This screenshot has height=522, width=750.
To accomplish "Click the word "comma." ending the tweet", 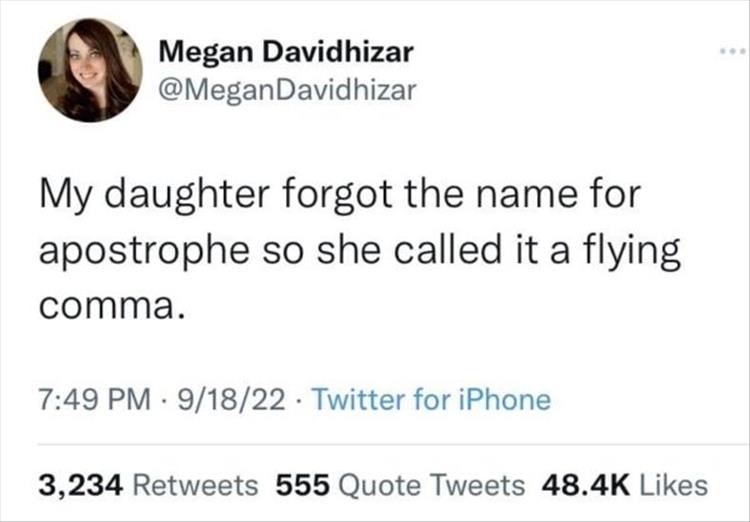I will (112, 305).
